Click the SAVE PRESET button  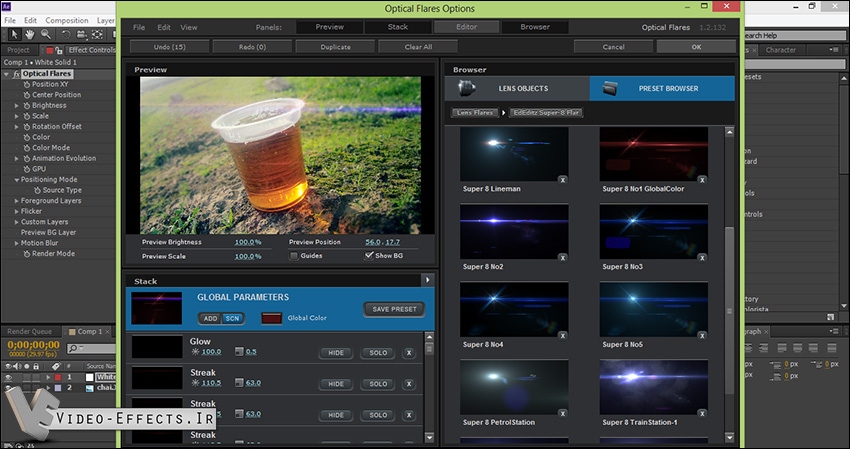click(394, 309)
